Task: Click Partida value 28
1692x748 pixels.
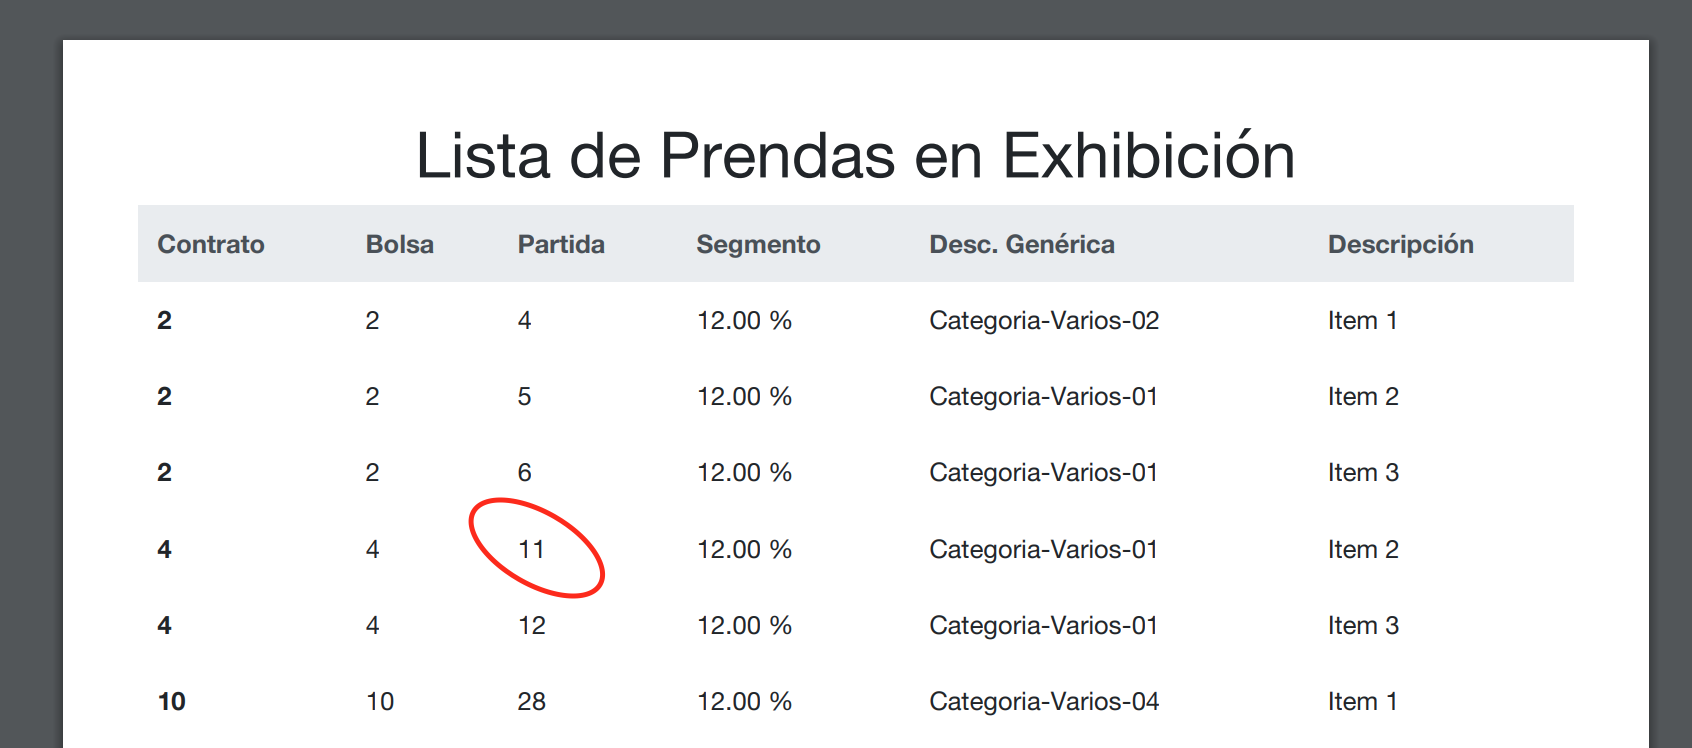Action: (x=531, y=701)
